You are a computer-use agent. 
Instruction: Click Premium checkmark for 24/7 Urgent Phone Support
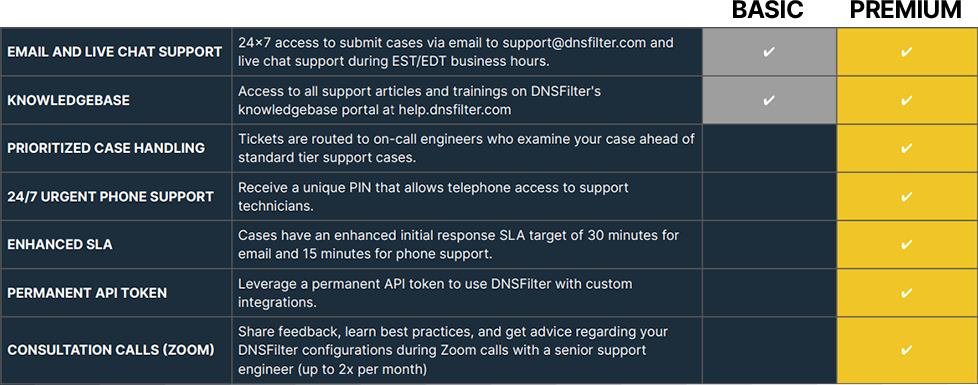click(907, 197)
